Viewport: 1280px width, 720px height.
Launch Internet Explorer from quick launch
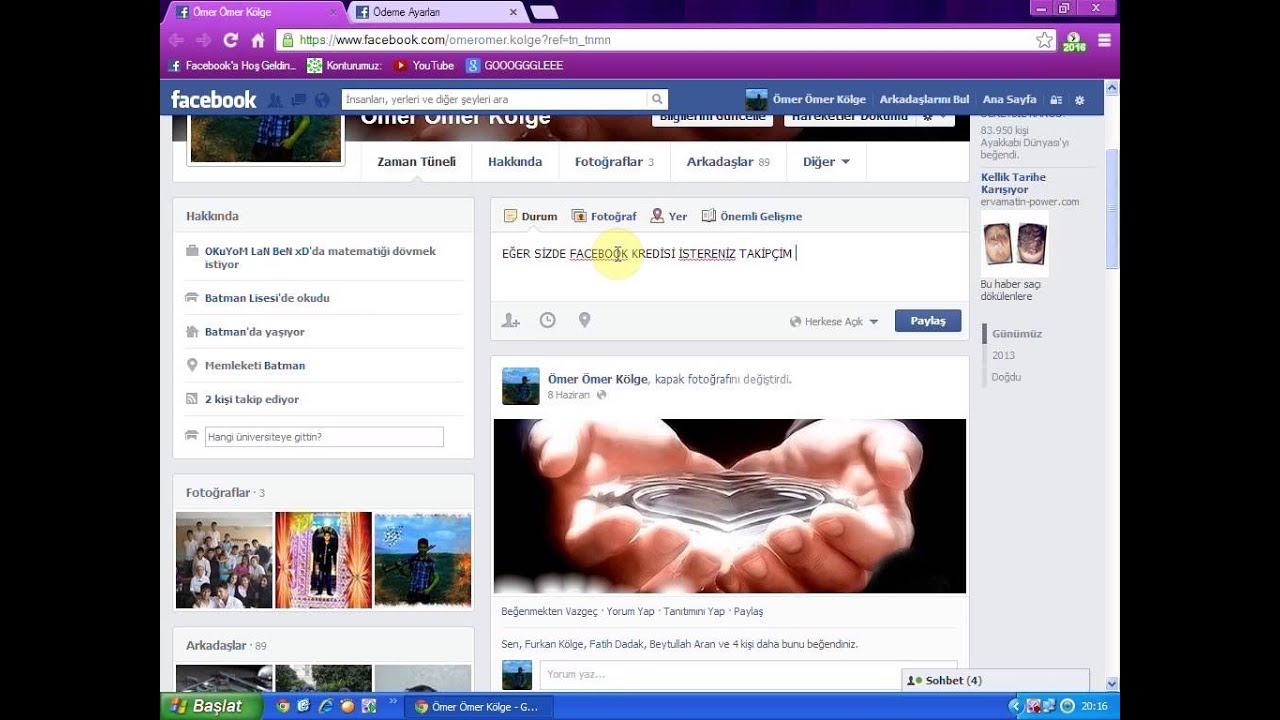325,706
